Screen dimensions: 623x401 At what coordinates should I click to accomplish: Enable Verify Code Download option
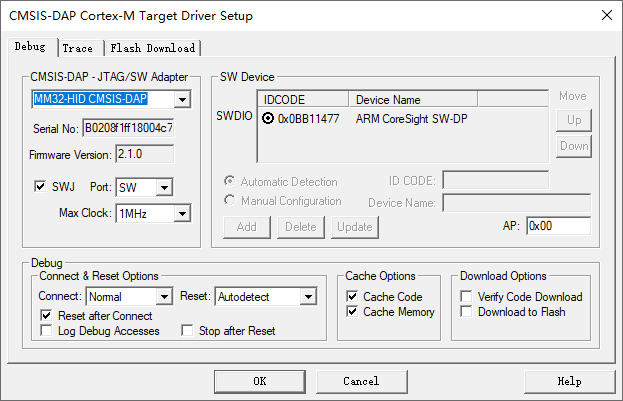point(467,297)
